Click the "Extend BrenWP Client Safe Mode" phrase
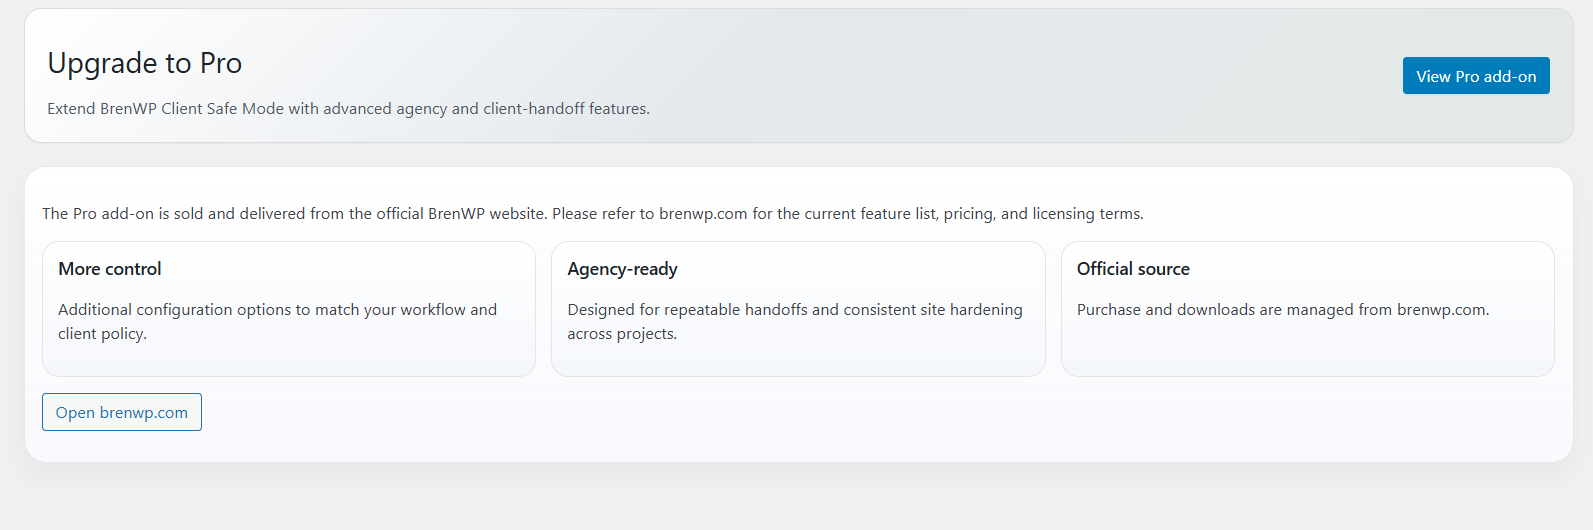Screen dimensions: 1593x530 (x=165, y=108)
